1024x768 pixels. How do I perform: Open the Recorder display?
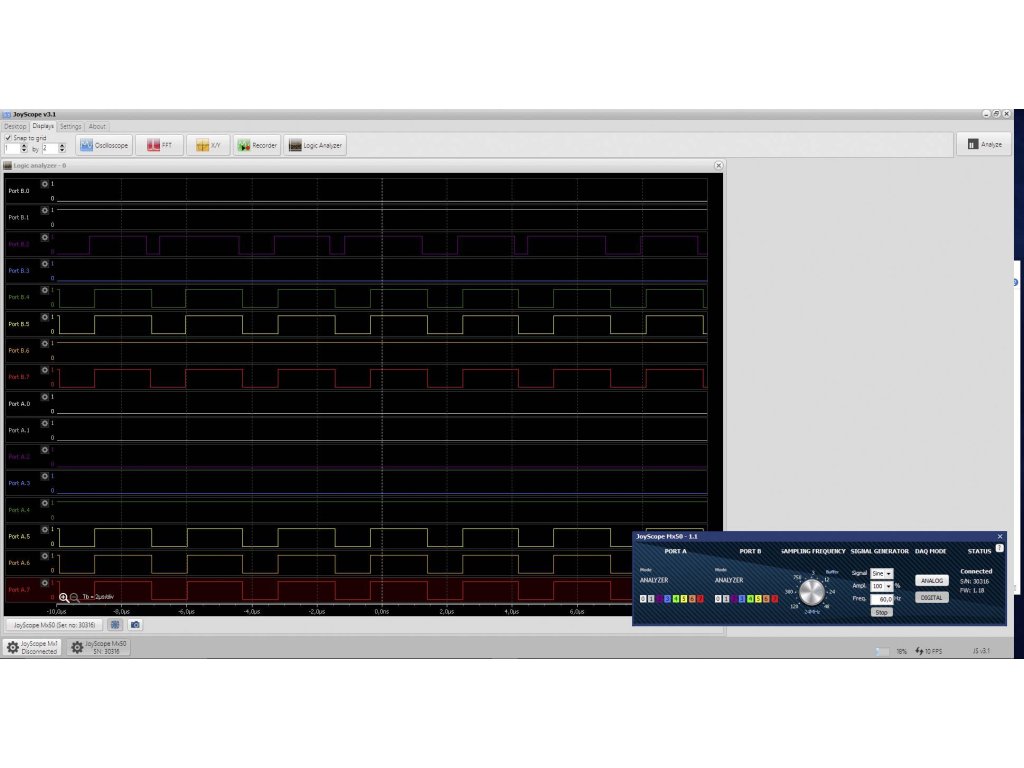click(257, 145)
